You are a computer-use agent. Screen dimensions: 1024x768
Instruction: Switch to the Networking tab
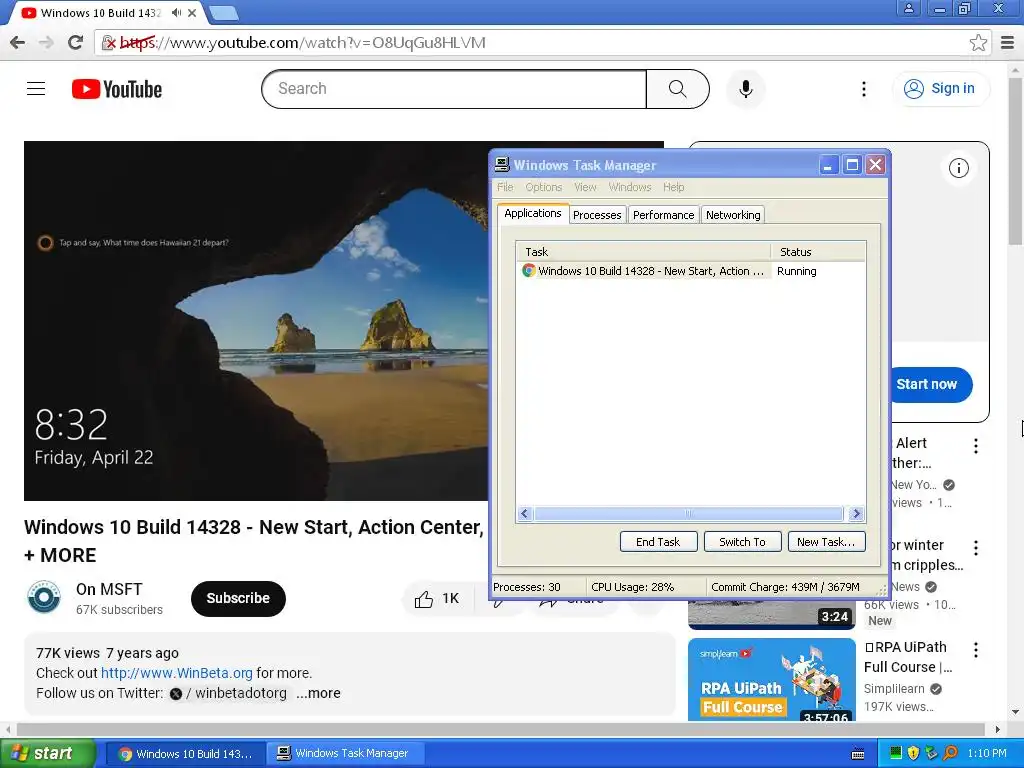click(x=733, y=215)
